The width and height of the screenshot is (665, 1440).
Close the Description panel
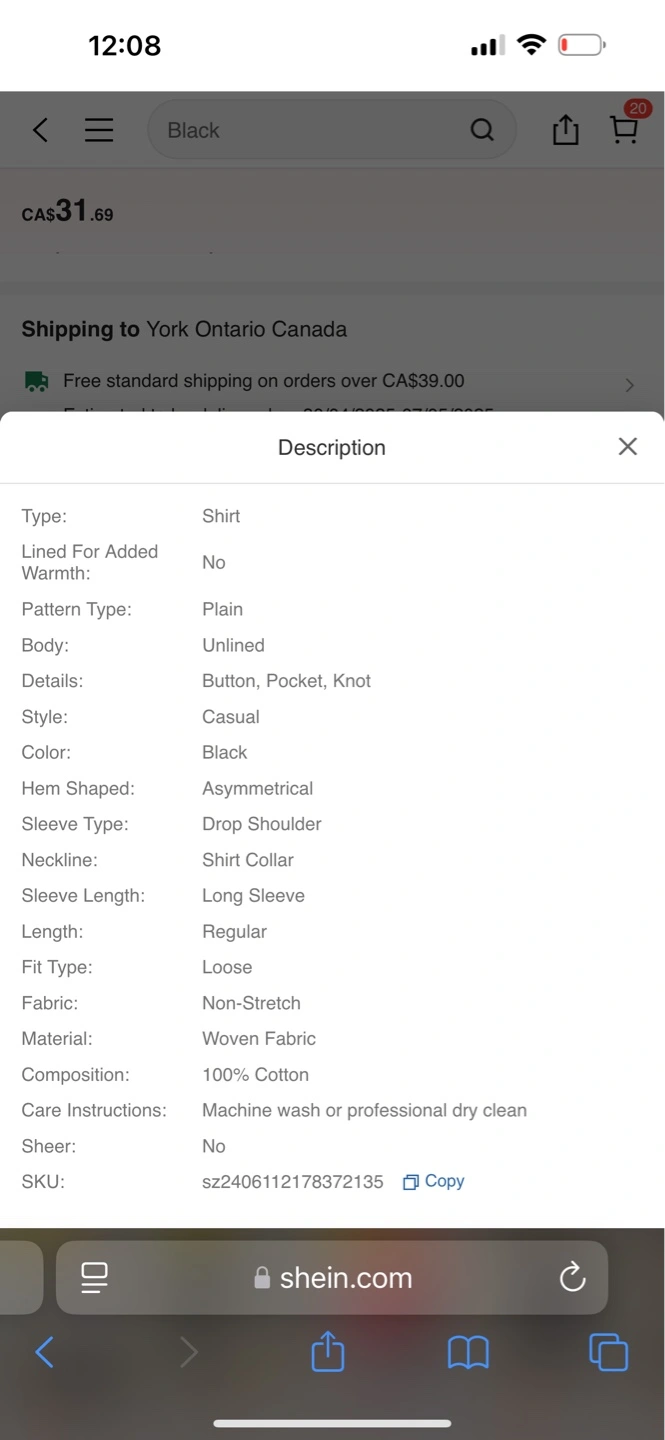click(627, 447)
